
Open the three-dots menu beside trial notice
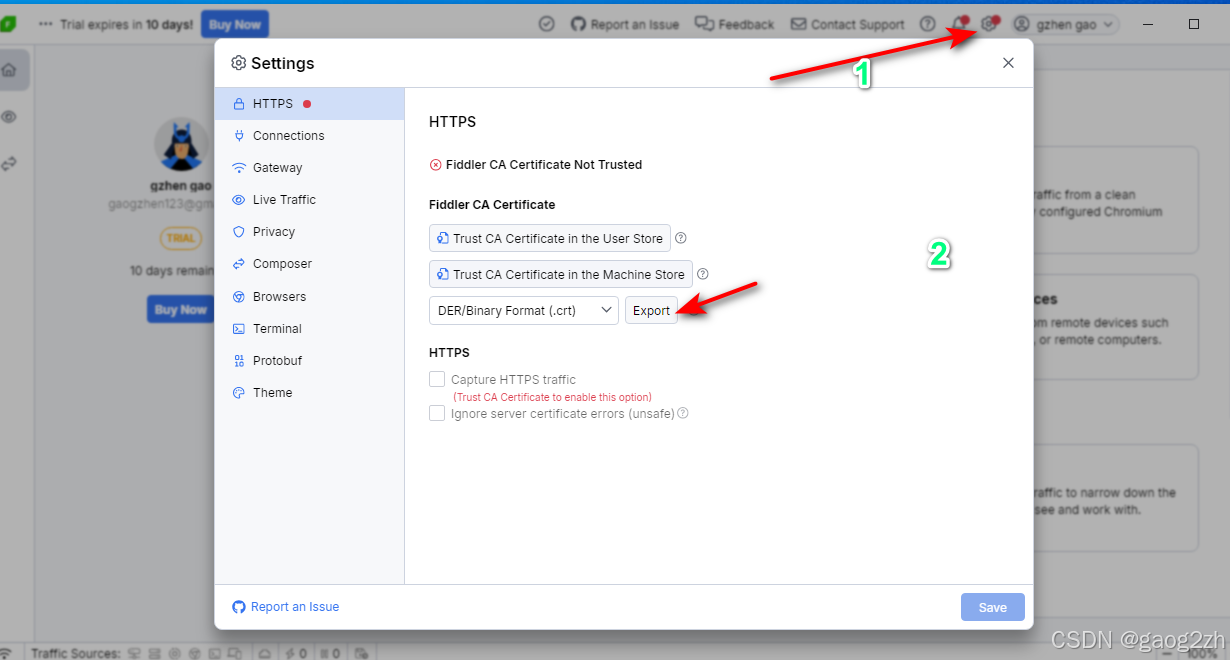pyautogui.click(x=45, y=24)
